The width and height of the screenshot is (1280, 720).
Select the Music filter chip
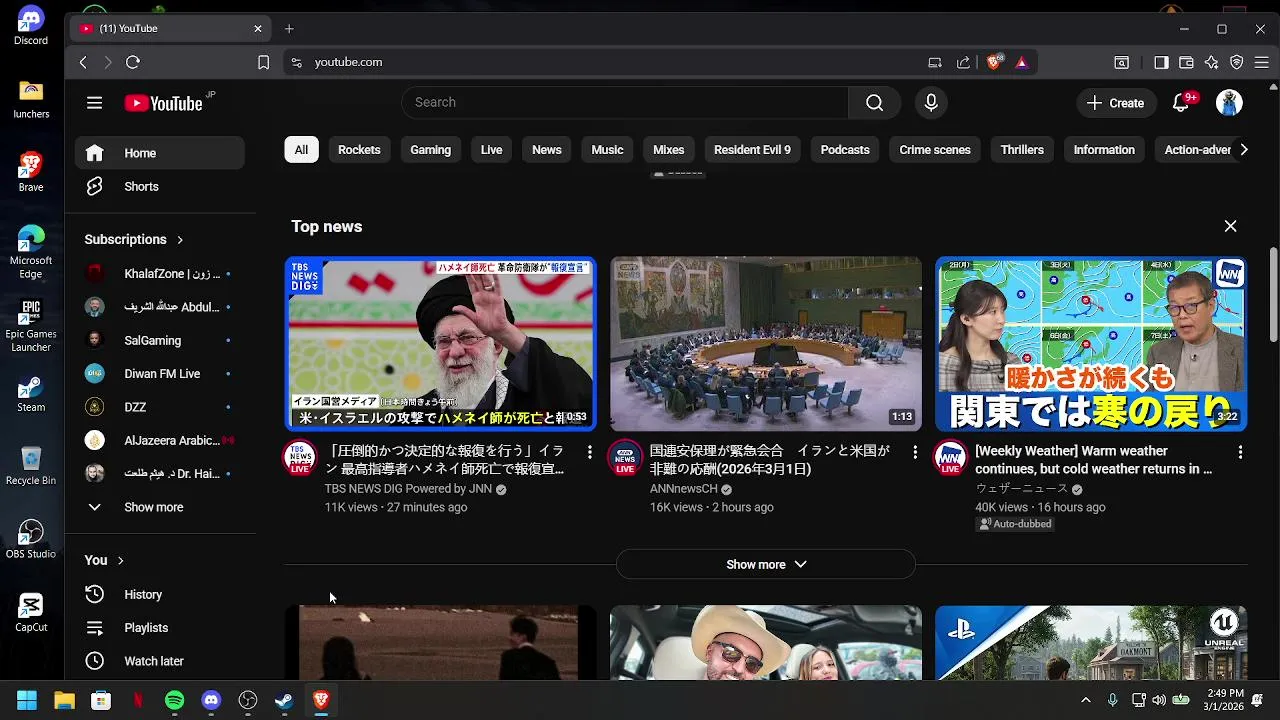click(607, 150)
